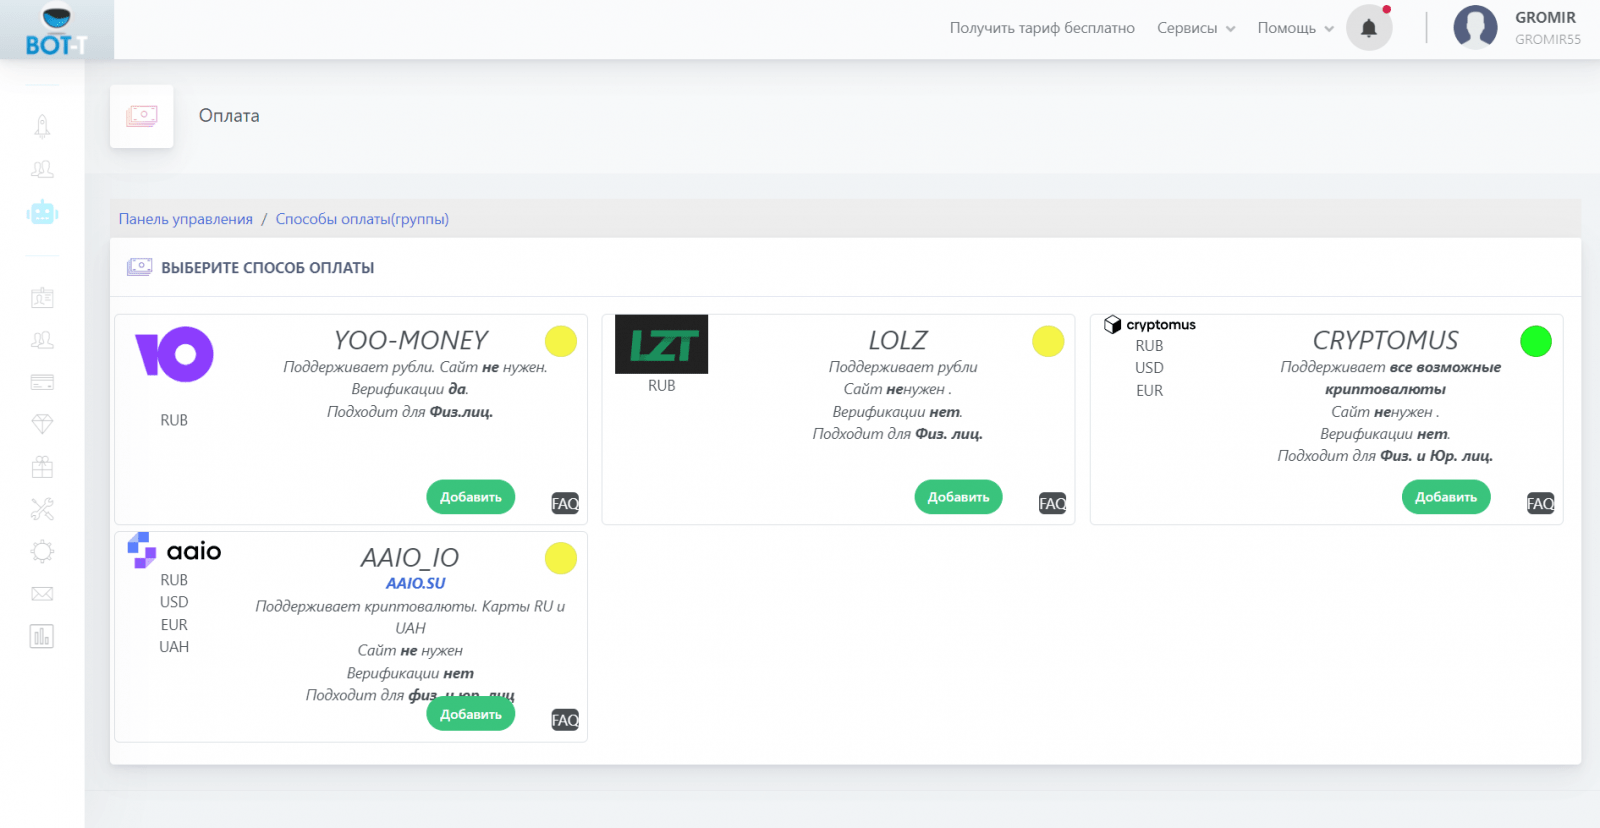Go to Панель управления breadcrumb
This screenshot has width=1600, height=828.
(x=186, y=219)
